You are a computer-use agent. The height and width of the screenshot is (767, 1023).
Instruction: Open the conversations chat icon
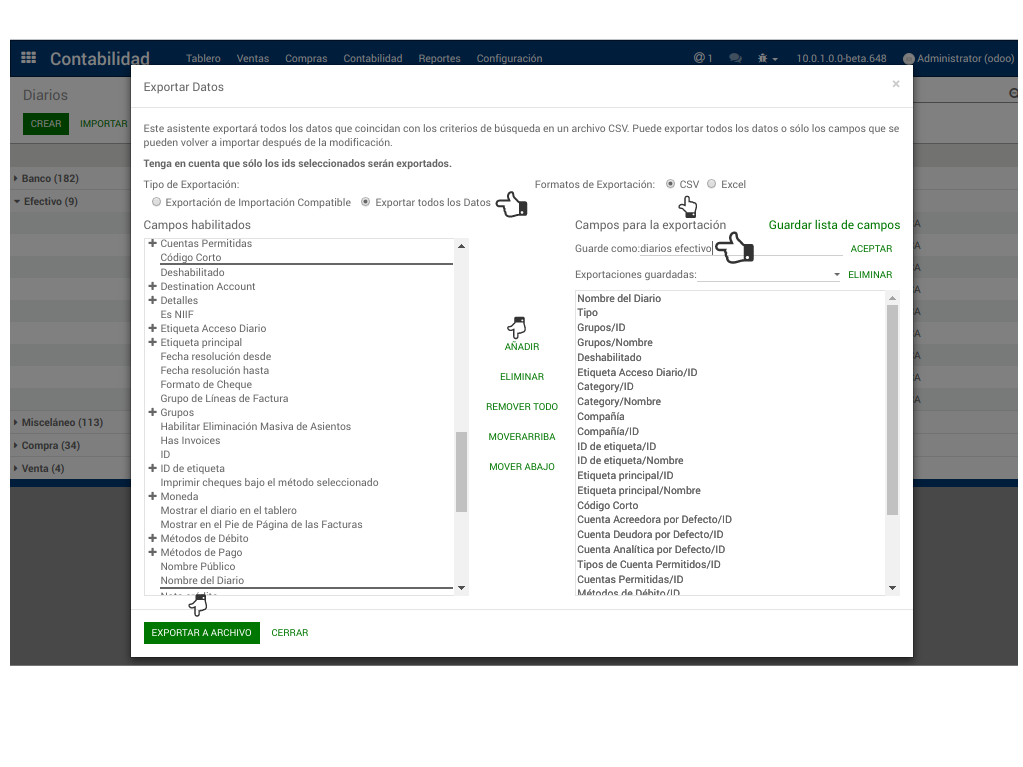pos(735,59)
